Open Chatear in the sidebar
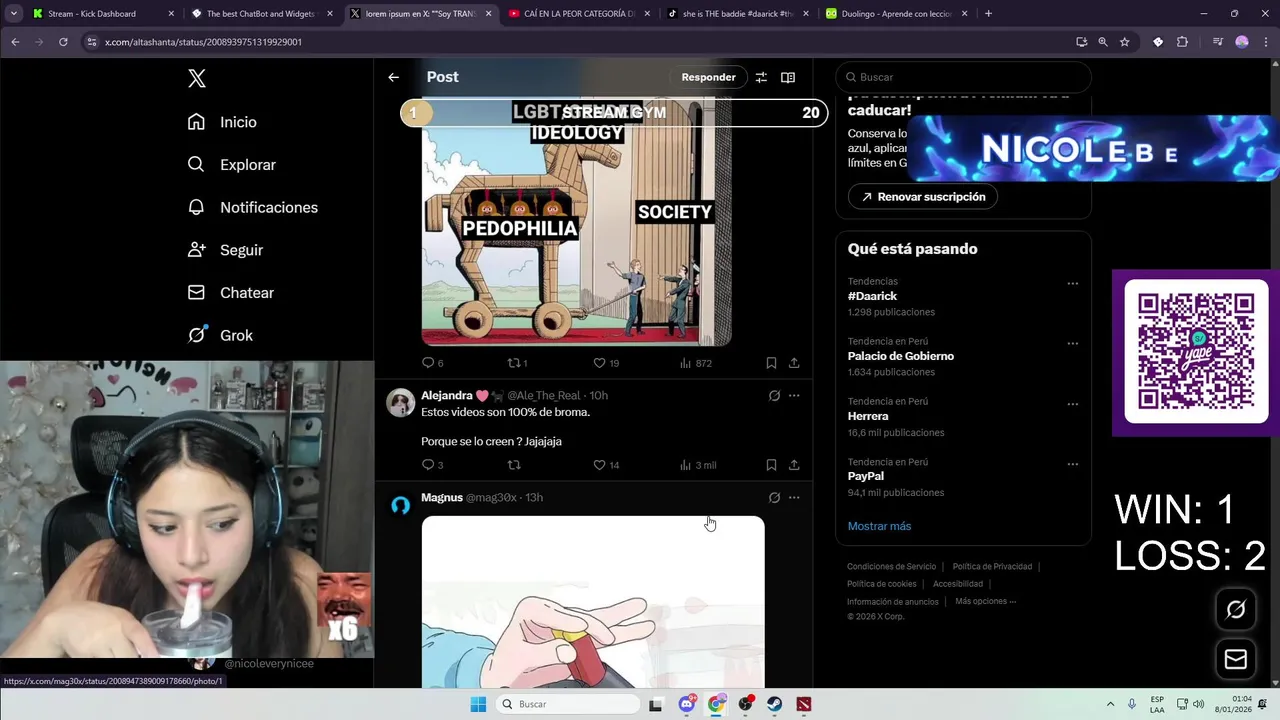Image resolution: width=1280 pixels, height=720 pixels. coord(230,293)
